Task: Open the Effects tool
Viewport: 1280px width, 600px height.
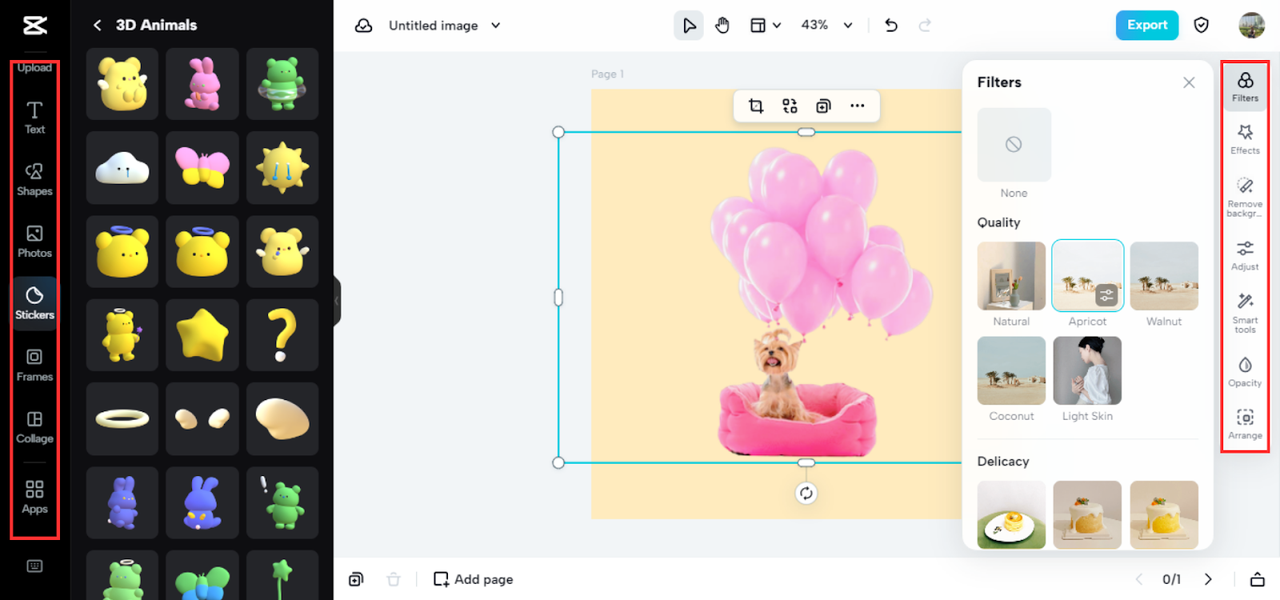Action: (1245, 139)
